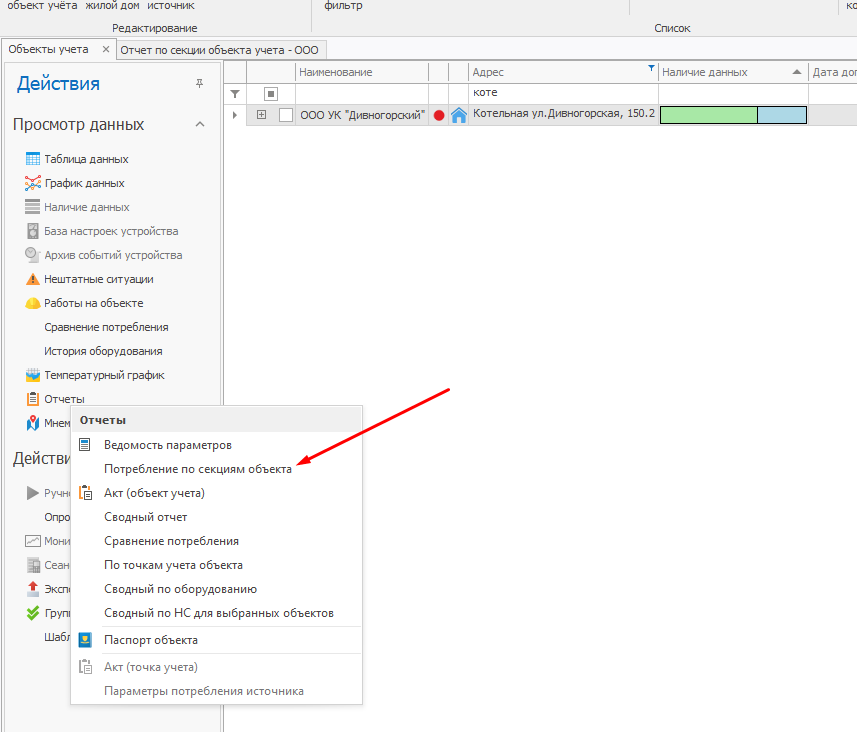Click the Таблица данных table icon
857x732 pixels.
click(32, 159)
